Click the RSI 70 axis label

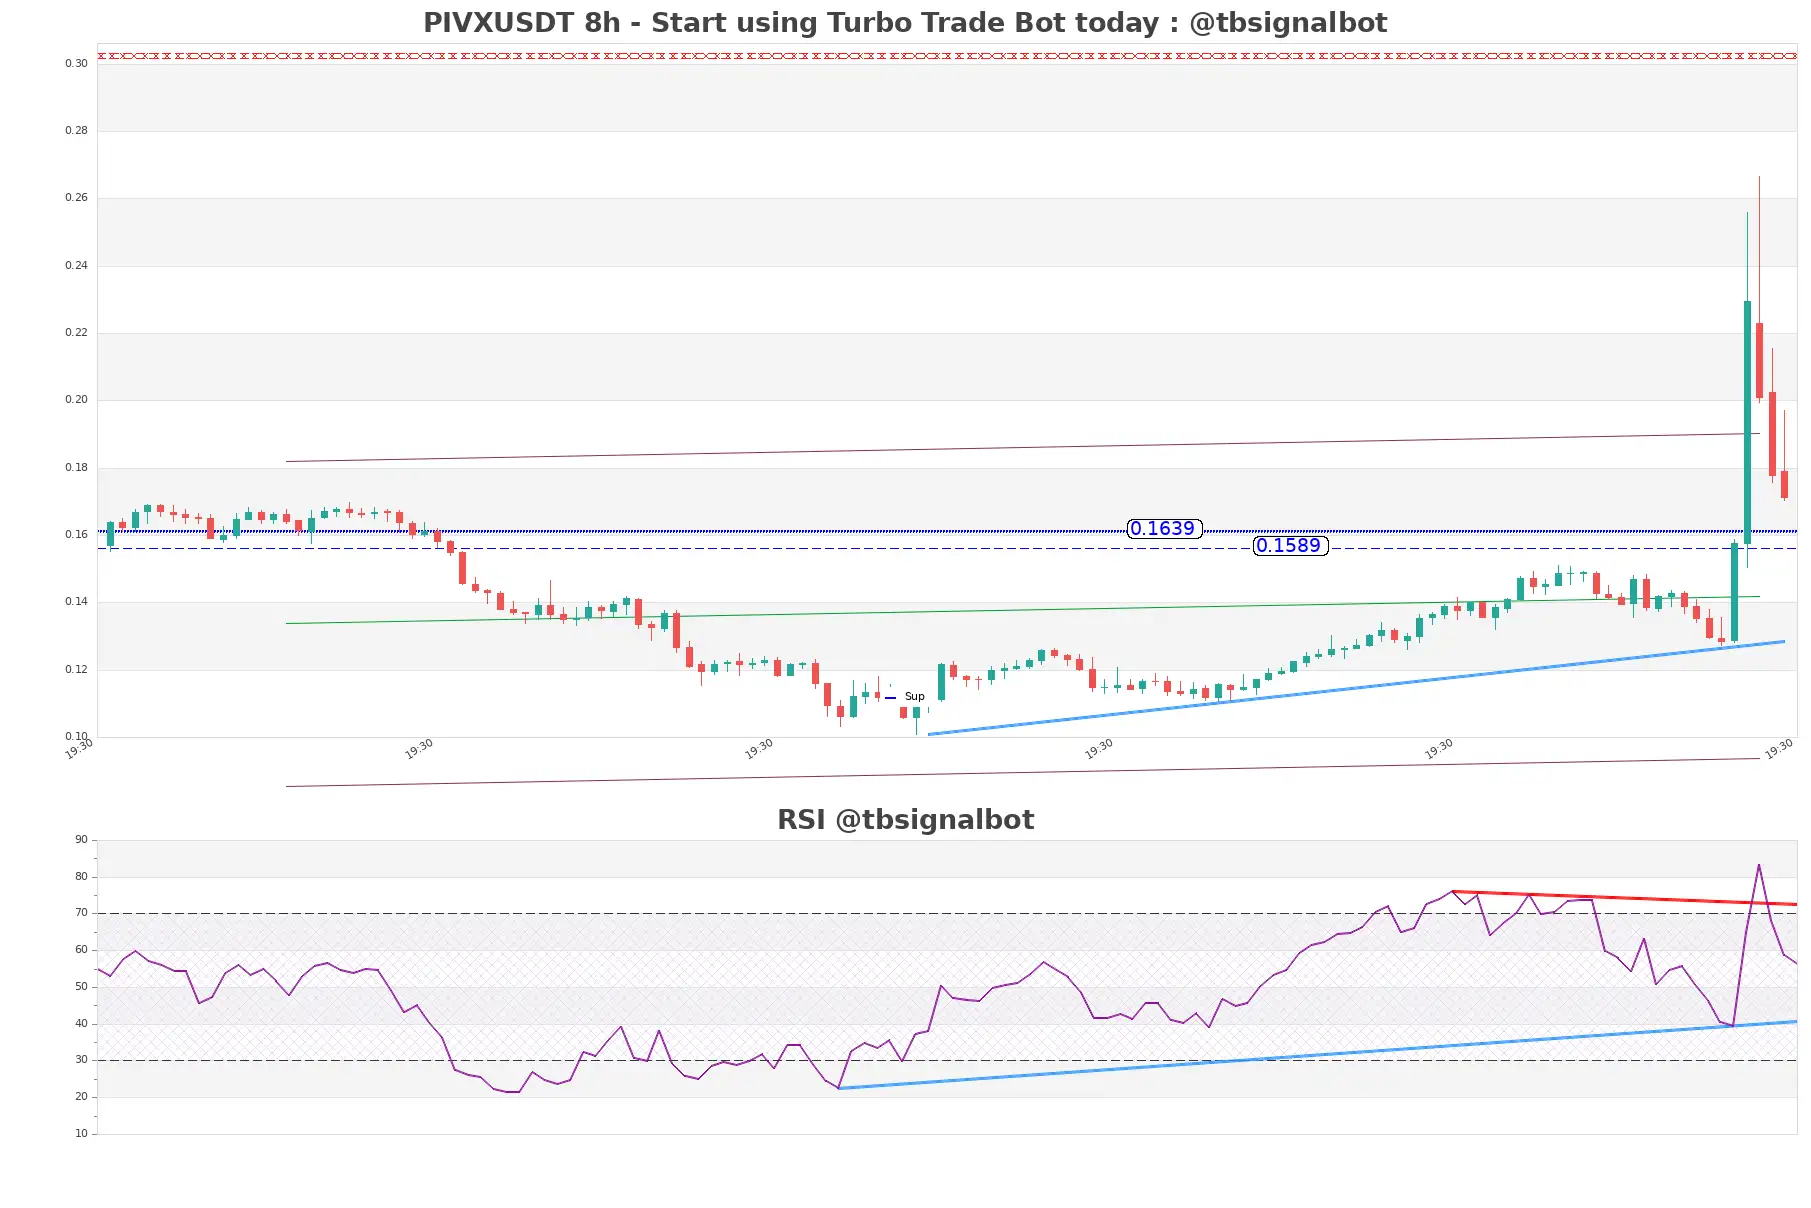(x=81, y=912)
